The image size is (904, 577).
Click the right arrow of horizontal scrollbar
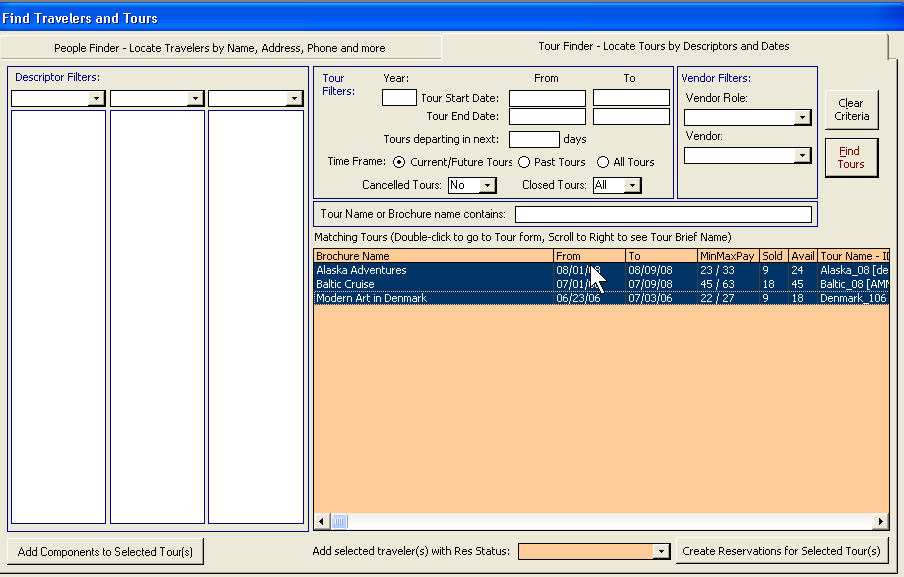pyautogui.click(x=881, y=521)
